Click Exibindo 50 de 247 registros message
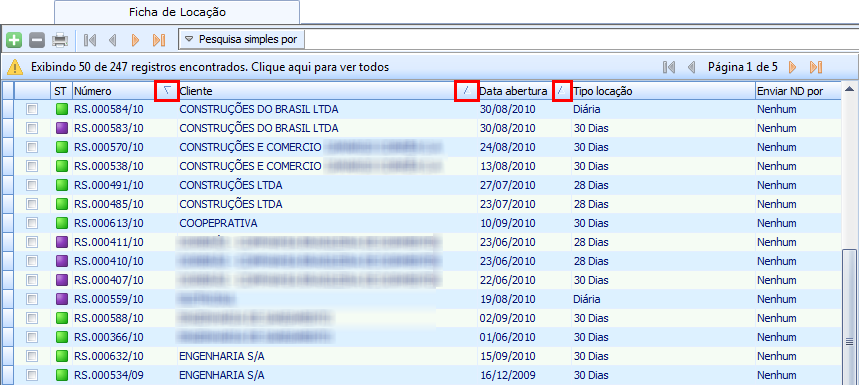Viewport: 859px width, 385px height. [x=210, y=67]
